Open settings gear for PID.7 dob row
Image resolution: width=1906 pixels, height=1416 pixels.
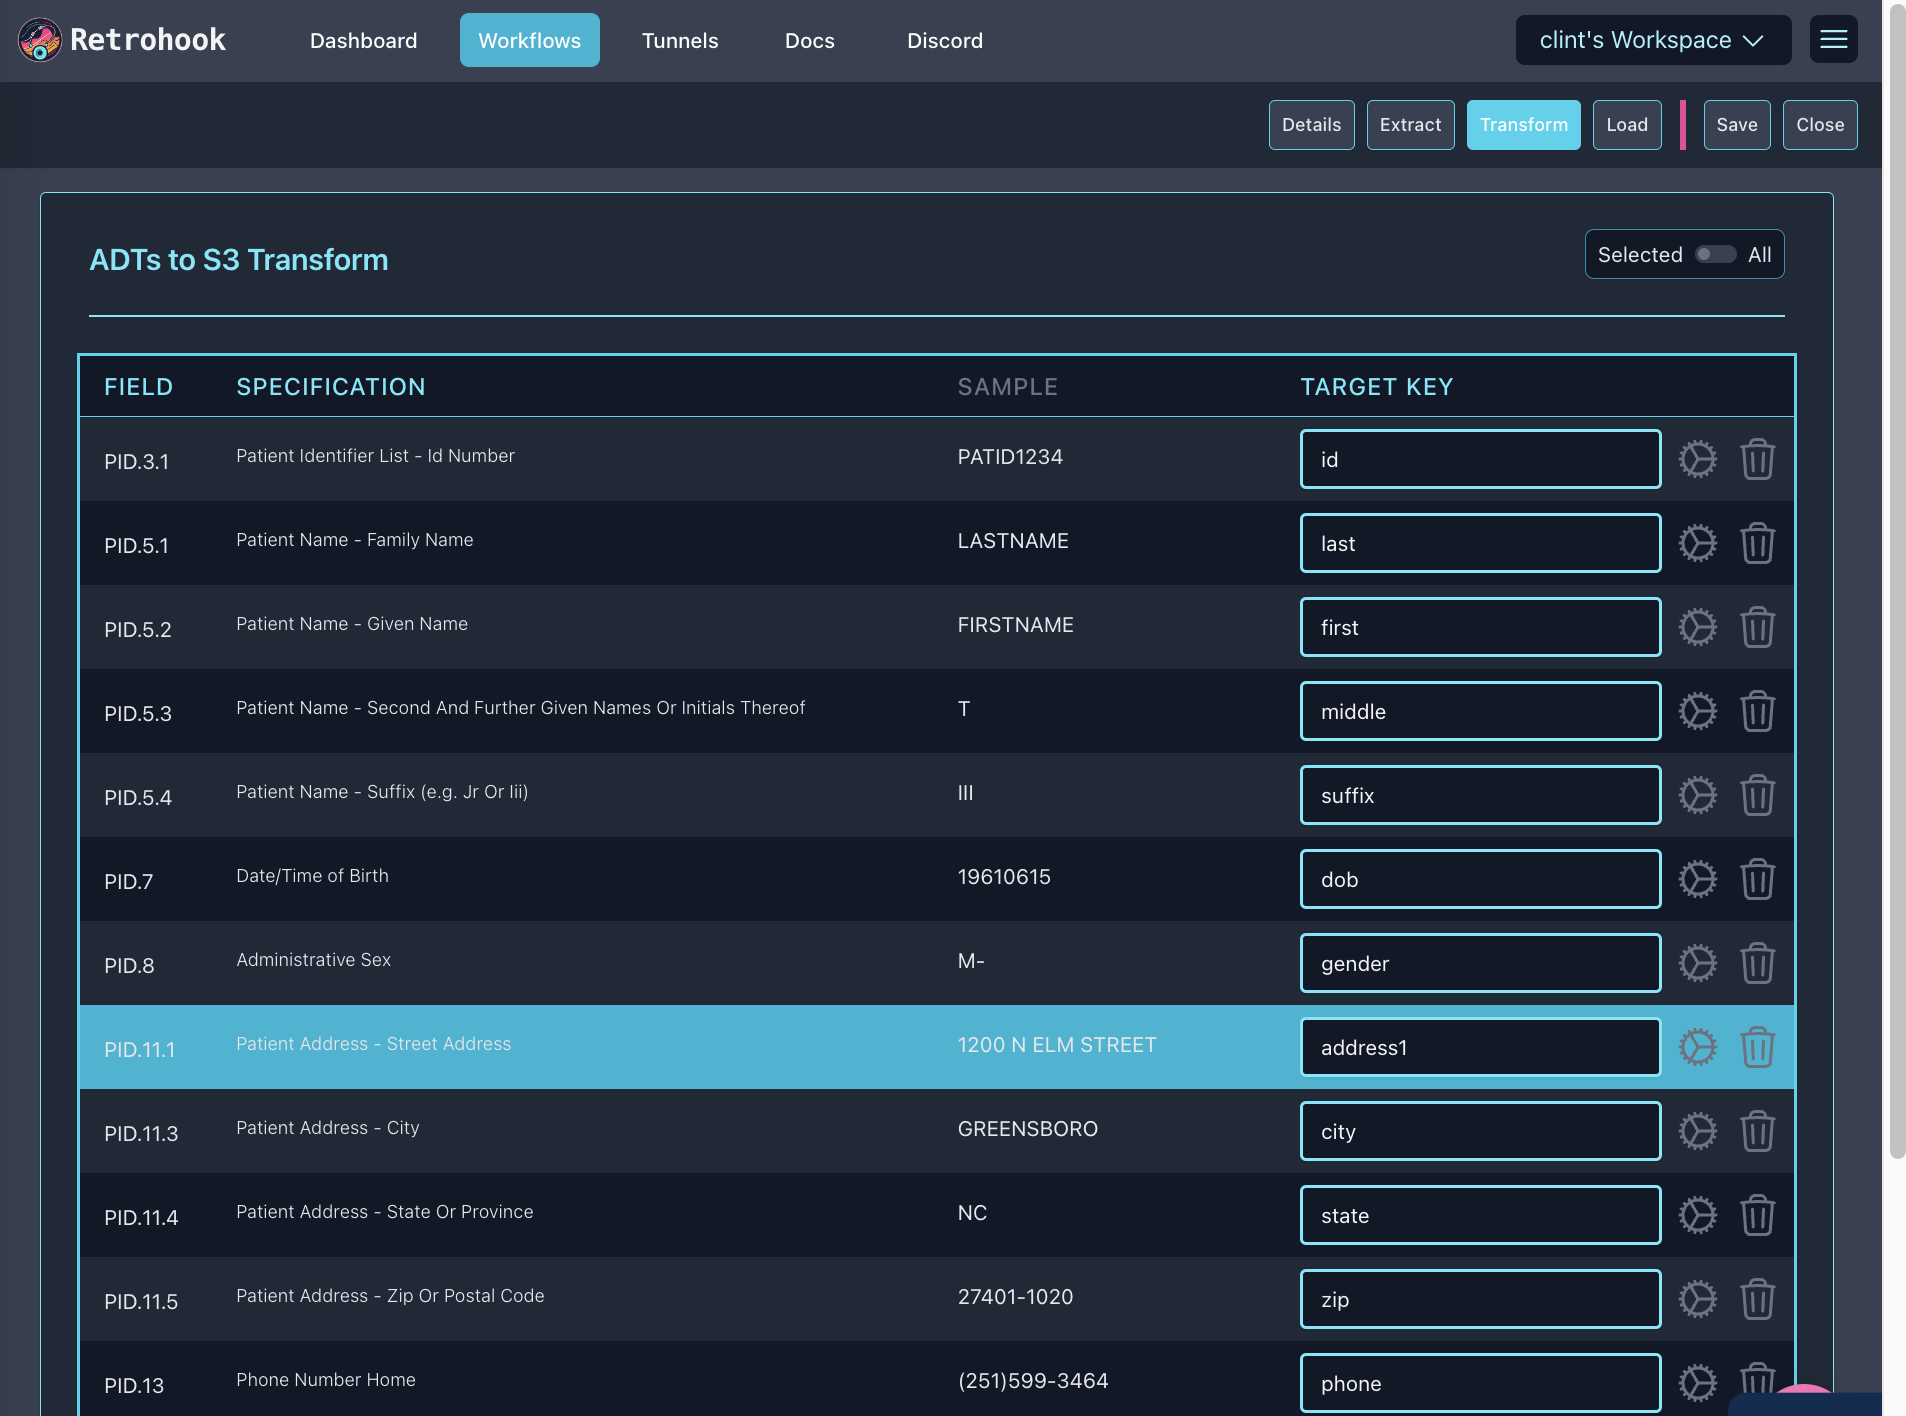(1697, 879)
